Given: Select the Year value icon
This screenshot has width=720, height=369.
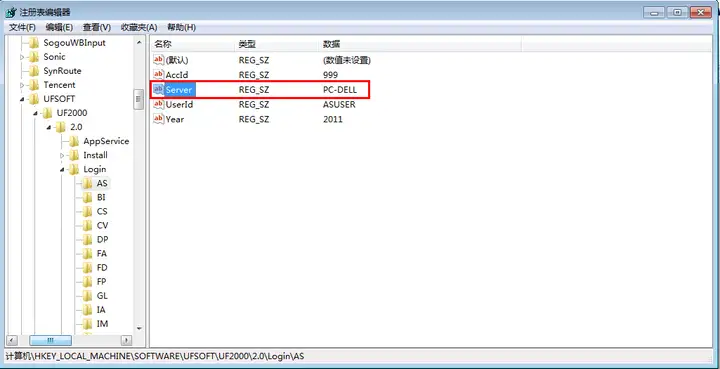Looking at the screenshot, I should point(158,119).
